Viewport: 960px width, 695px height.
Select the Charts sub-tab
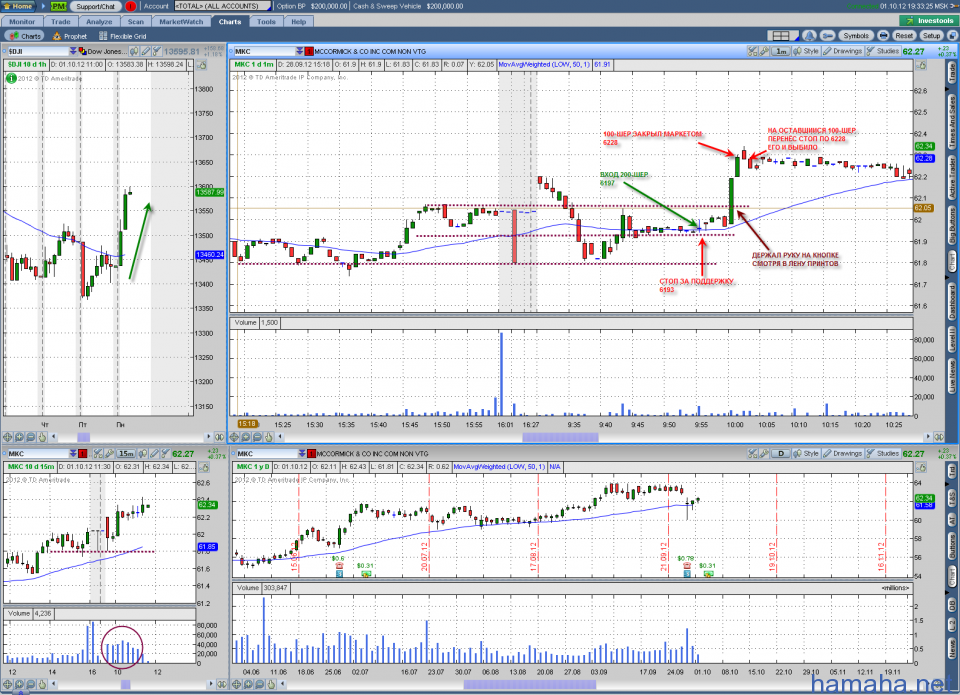(26, 36)
